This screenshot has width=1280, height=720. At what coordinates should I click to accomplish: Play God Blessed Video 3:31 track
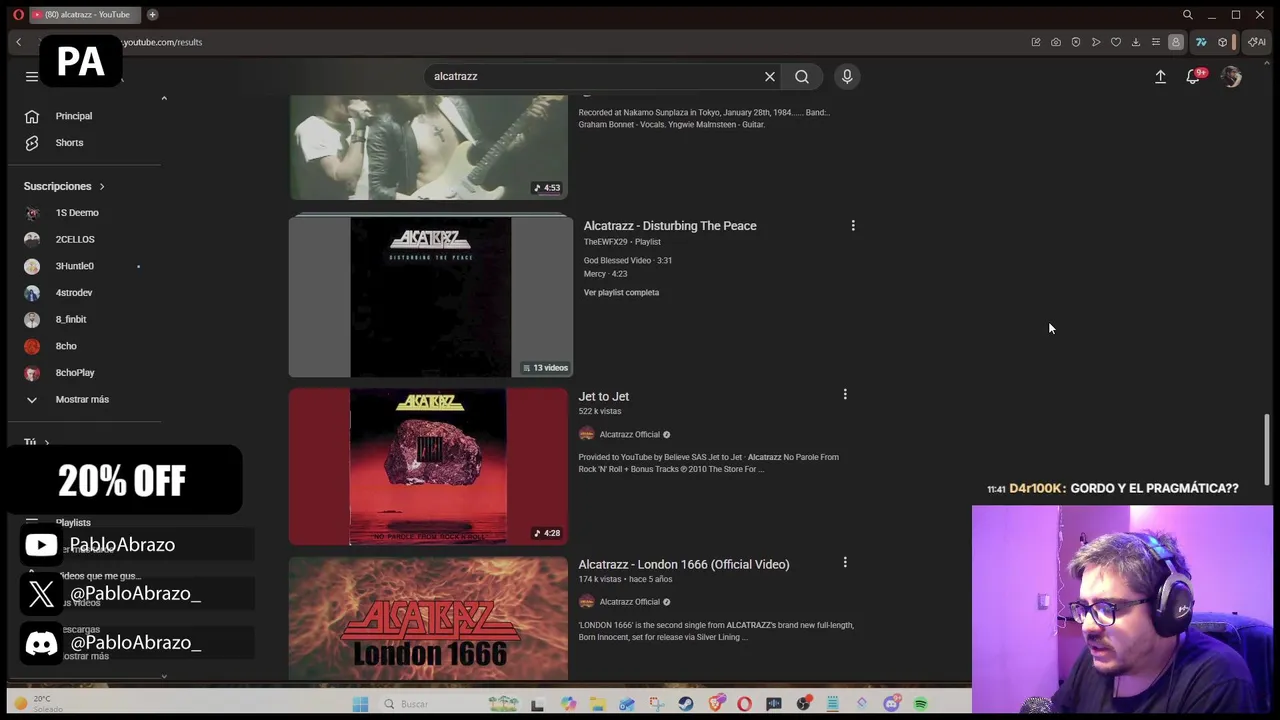click(628, 260)
